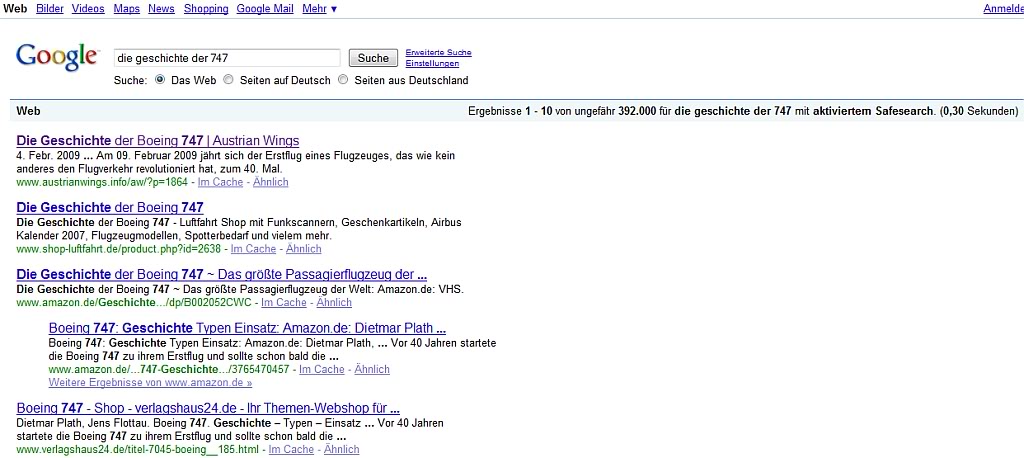The width and height of the screenshot is (1024, 458).
Task: Select the 'Seiten auf Deutsch' radio button
Action: coord(228,80)
